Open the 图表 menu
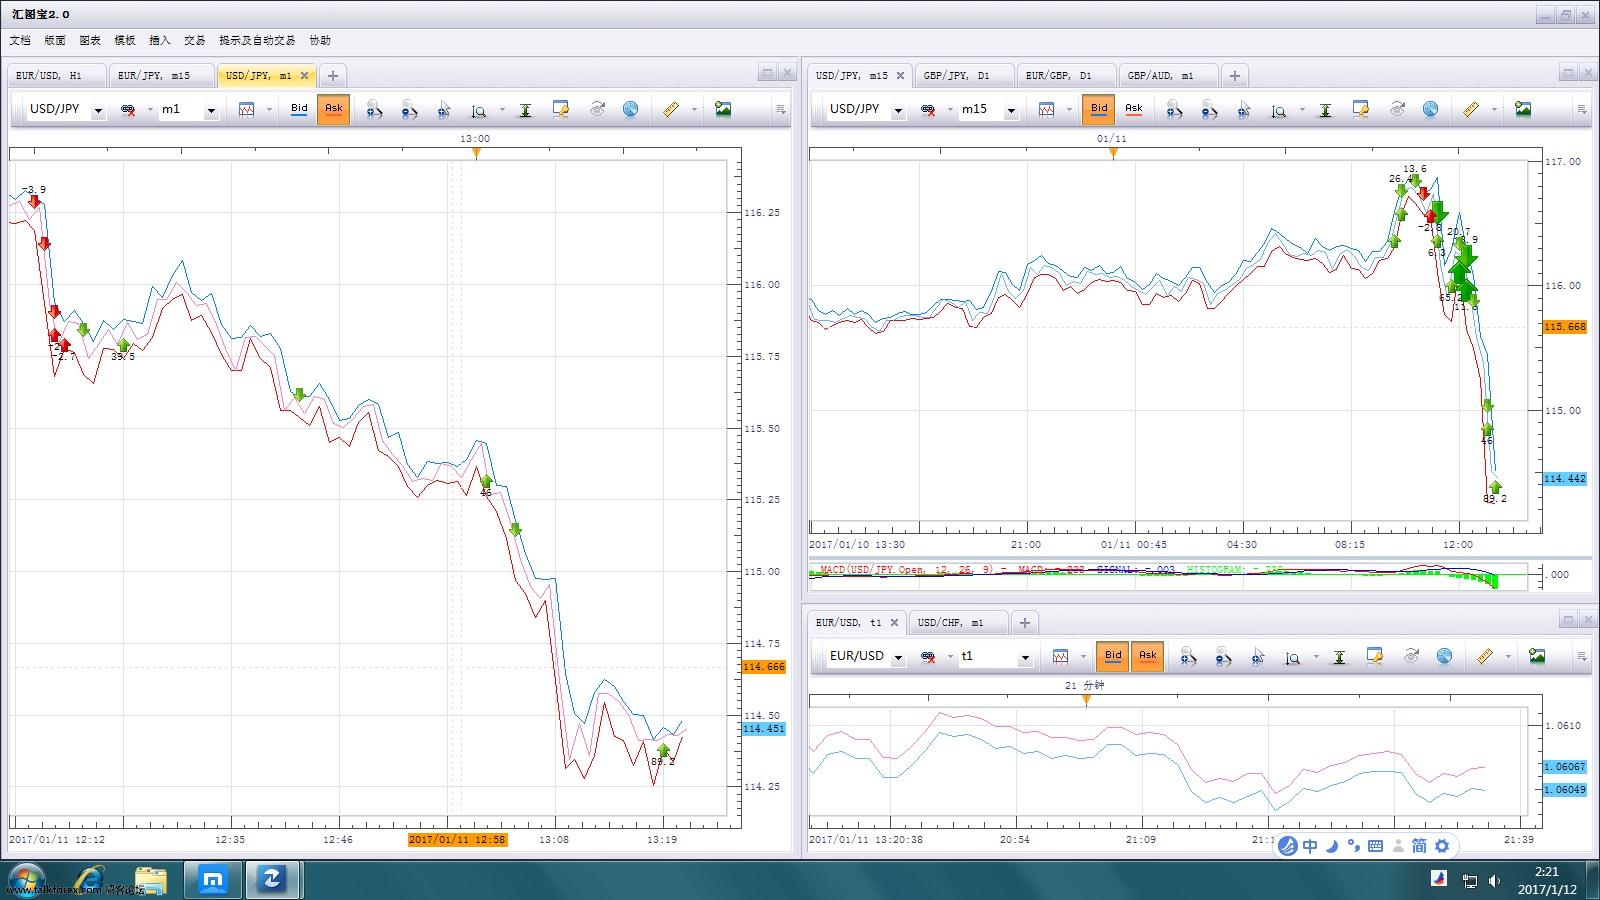The height and width of the screenshot is (900, 1600). (90, 40)
